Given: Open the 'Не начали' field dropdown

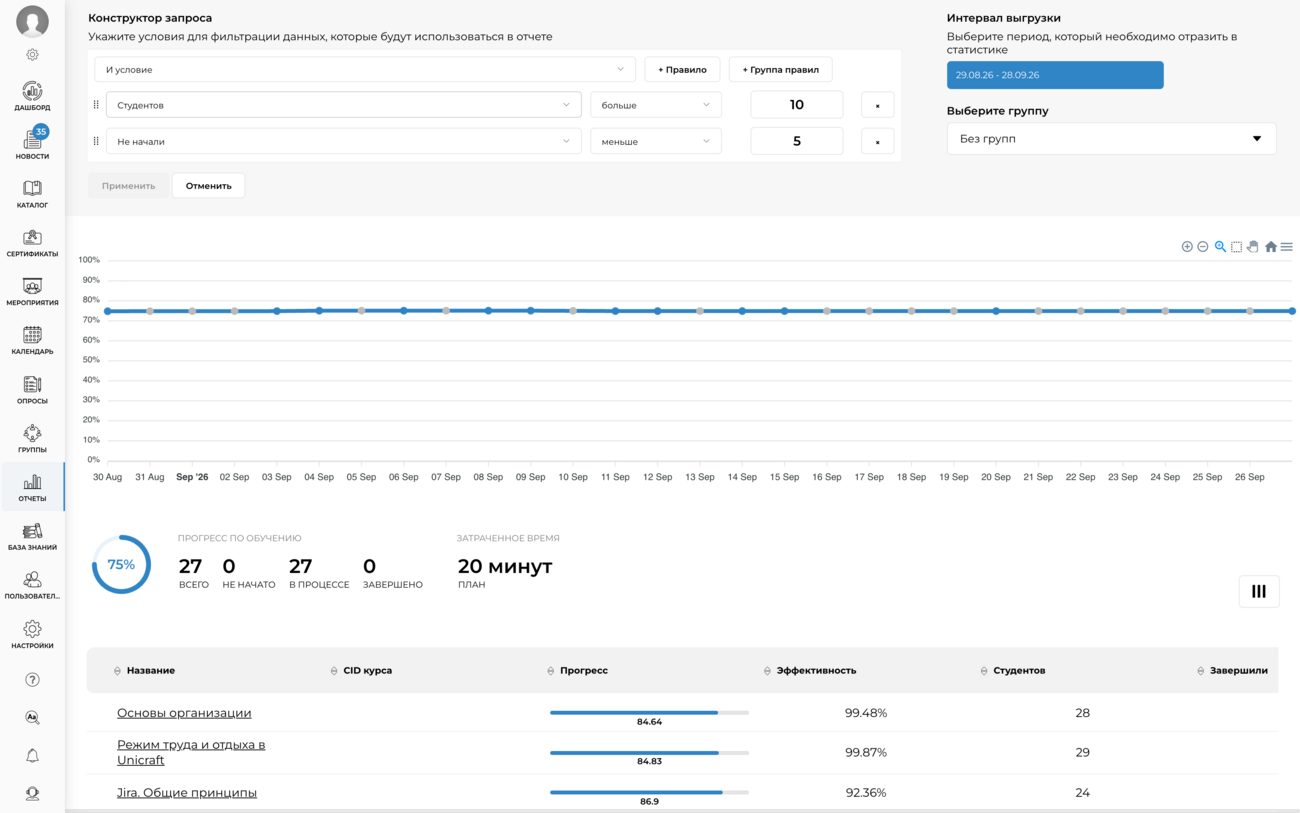Looking at the screenshot, I should [x=343, y=141].
